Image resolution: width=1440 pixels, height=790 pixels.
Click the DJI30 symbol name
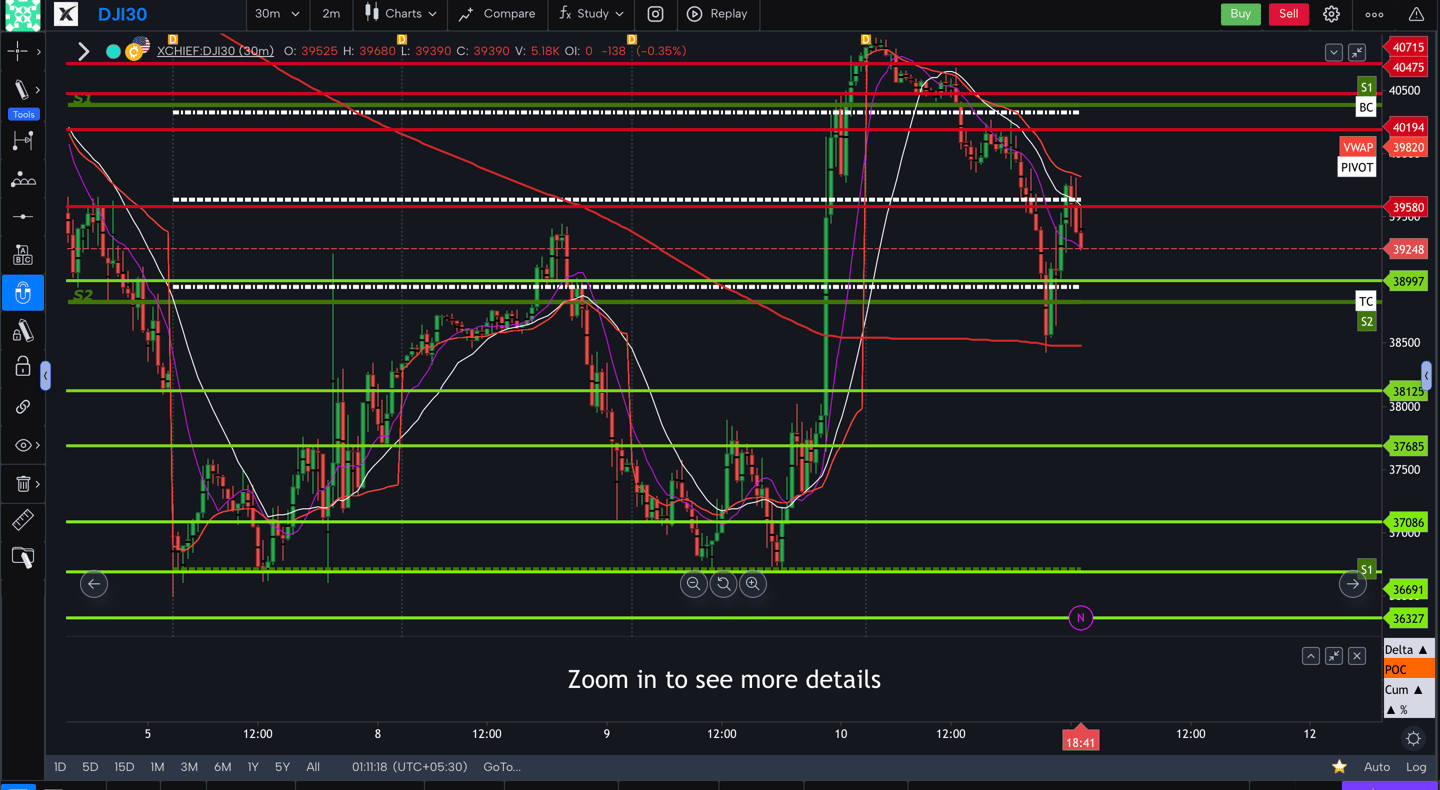(x=122, y=14)
